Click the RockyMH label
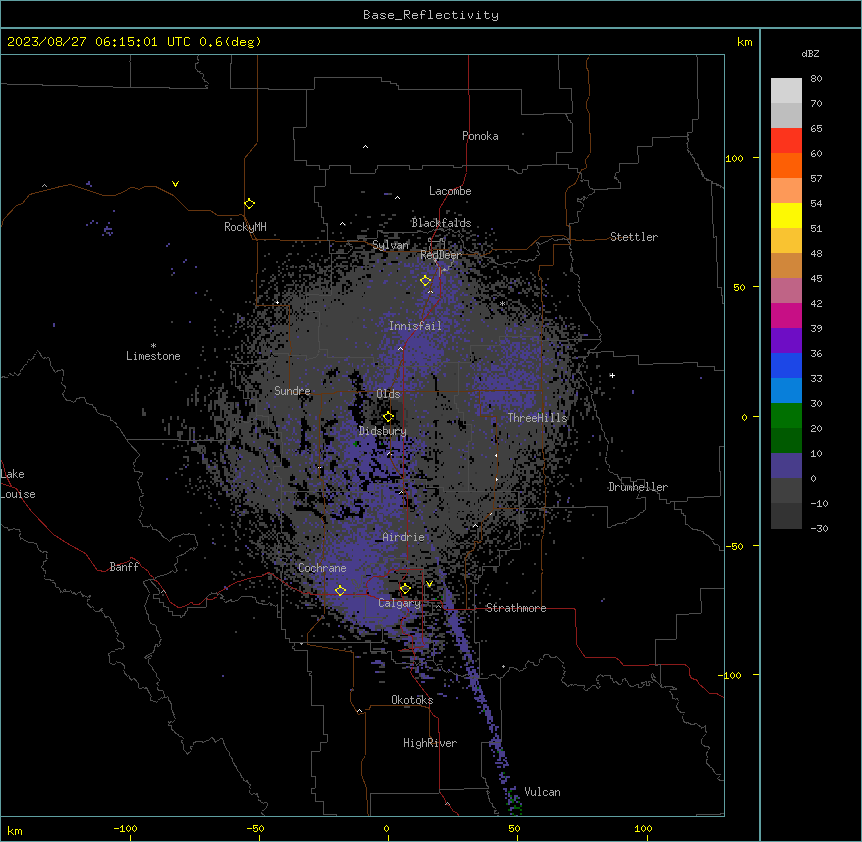The image size is (862, 842). [x=245, y=227]
